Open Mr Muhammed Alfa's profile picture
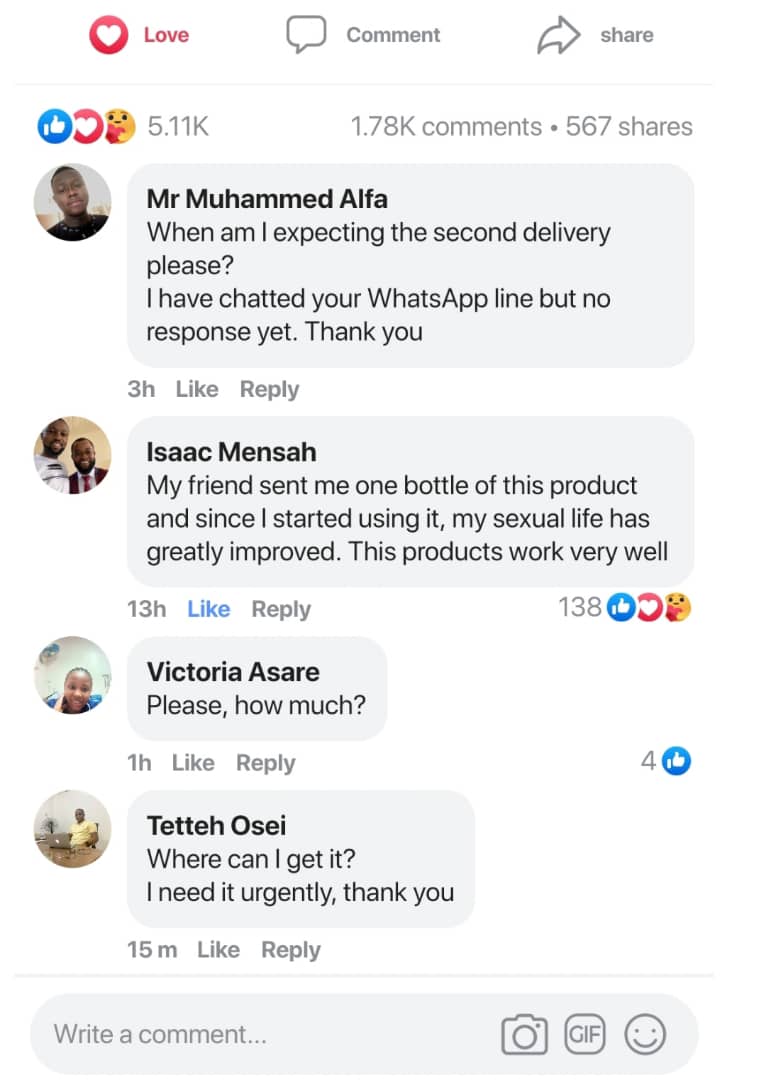The height and width of the screenshot is (1080, 766). click(73, 202)
